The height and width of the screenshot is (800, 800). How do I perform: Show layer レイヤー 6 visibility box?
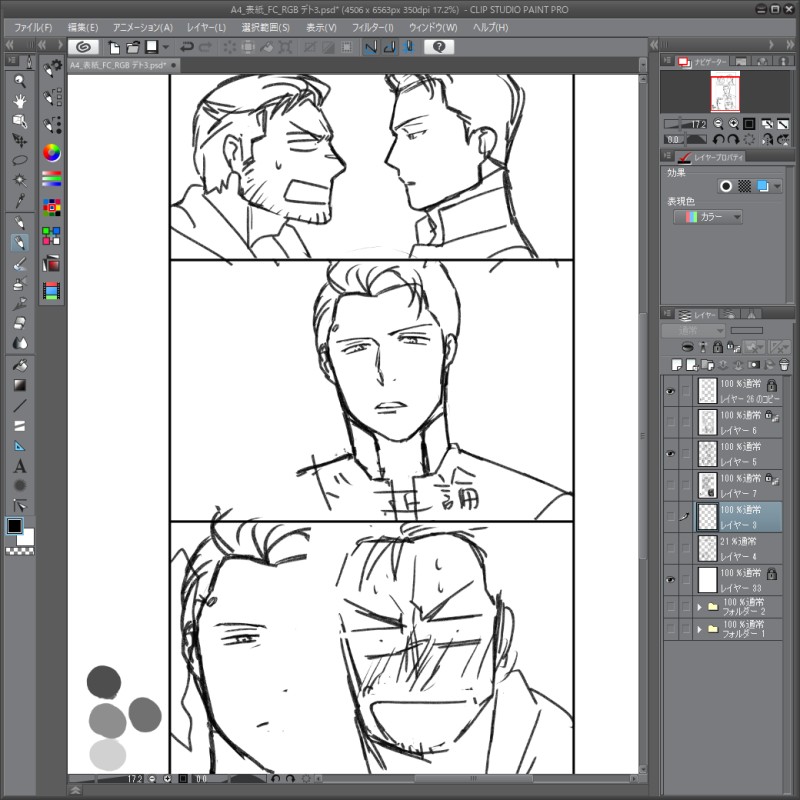click(671, 422)
